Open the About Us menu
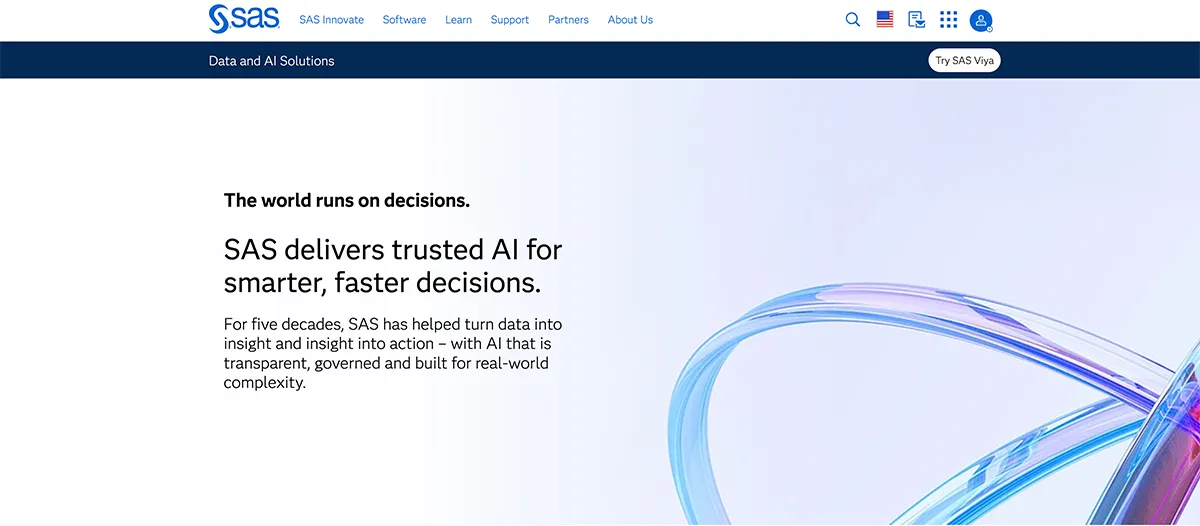The width and height of the screenshot is (1200, 526). (630, 20)
